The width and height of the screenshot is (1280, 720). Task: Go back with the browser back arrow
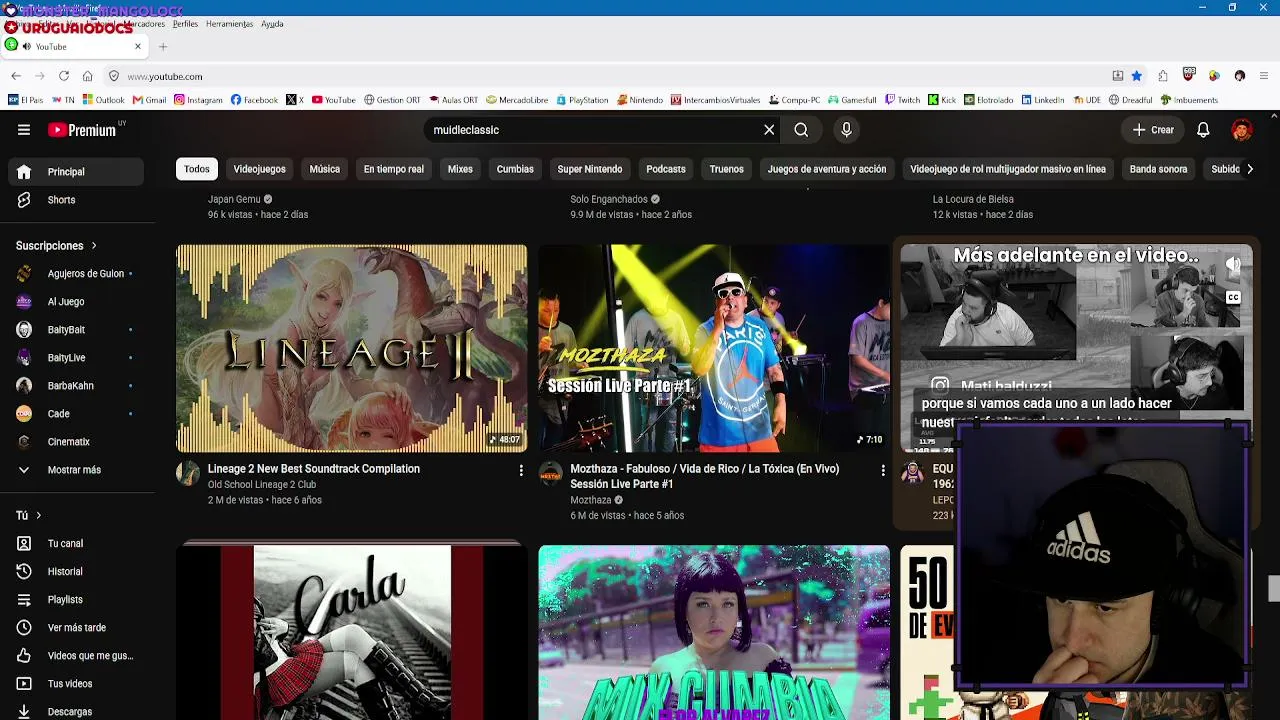(16, 76)
